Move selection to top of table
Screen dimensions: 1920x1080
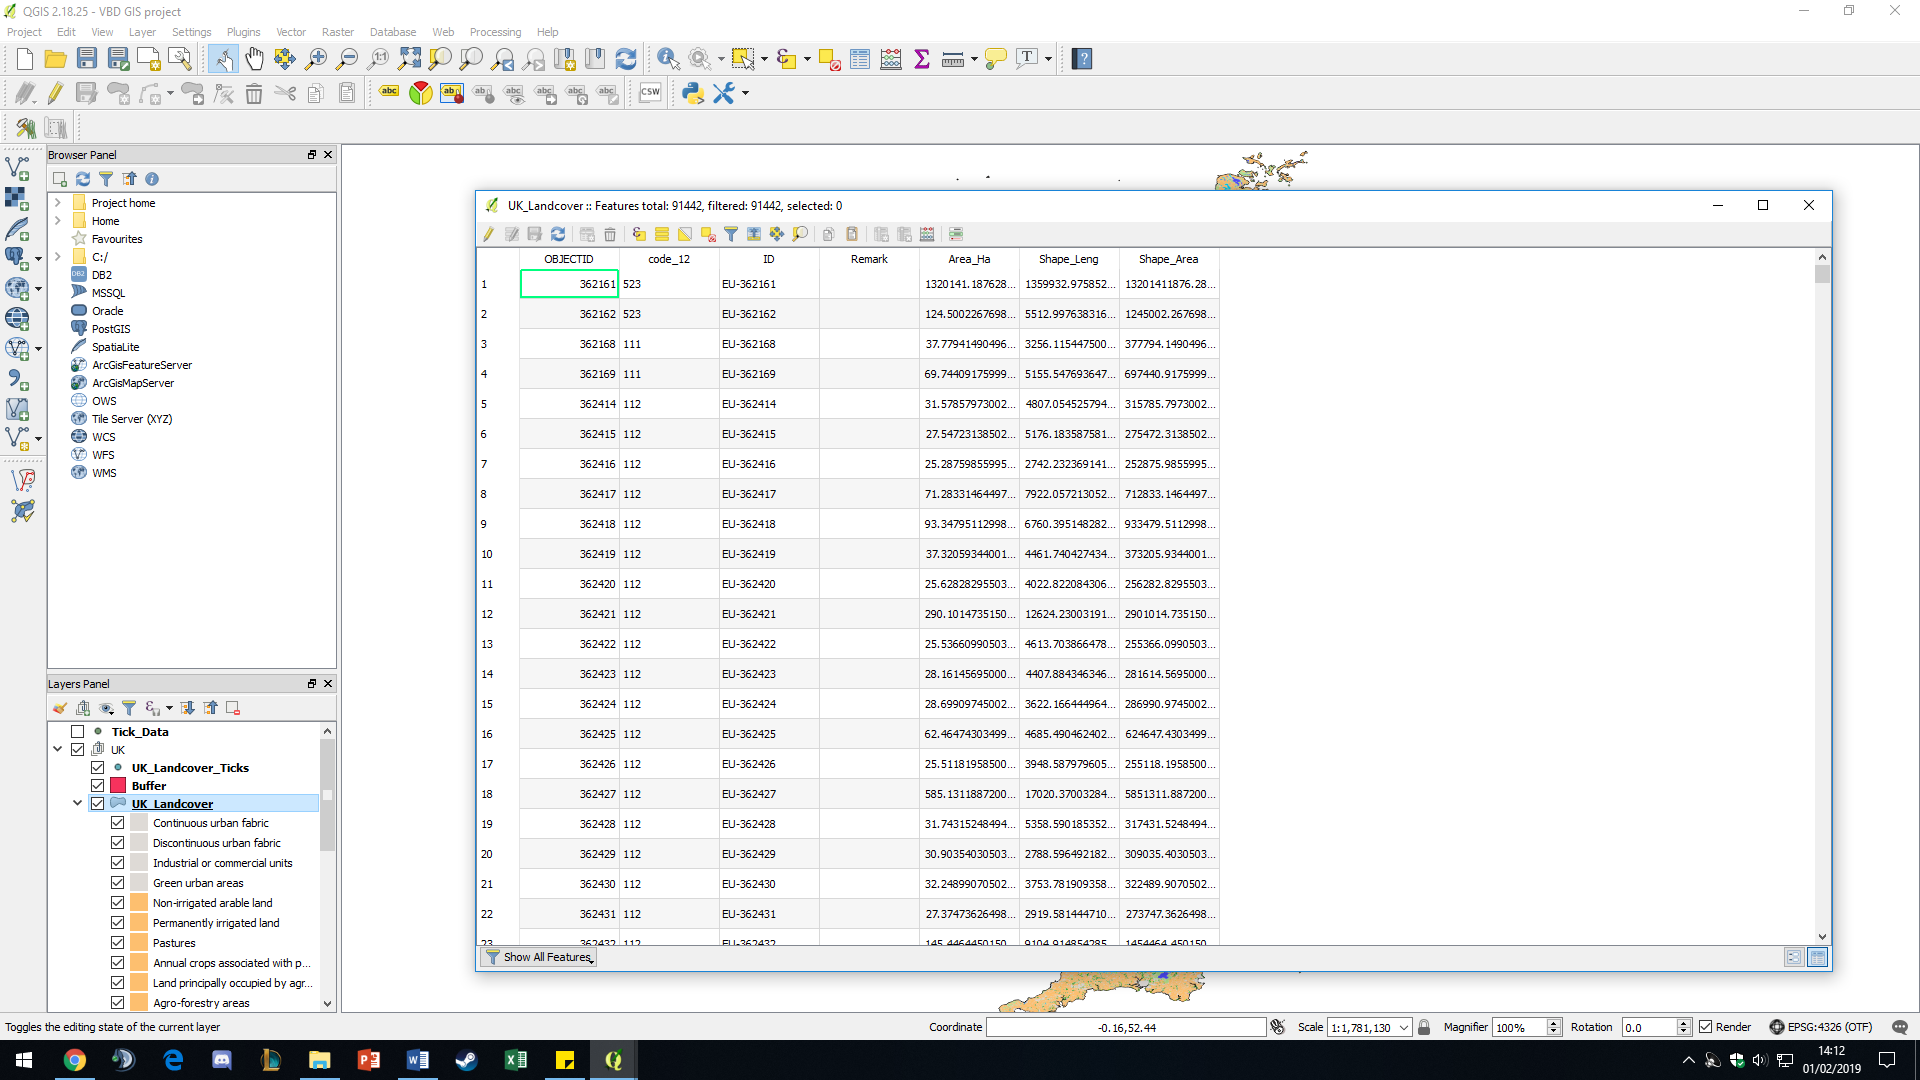[x=754, y=234]
